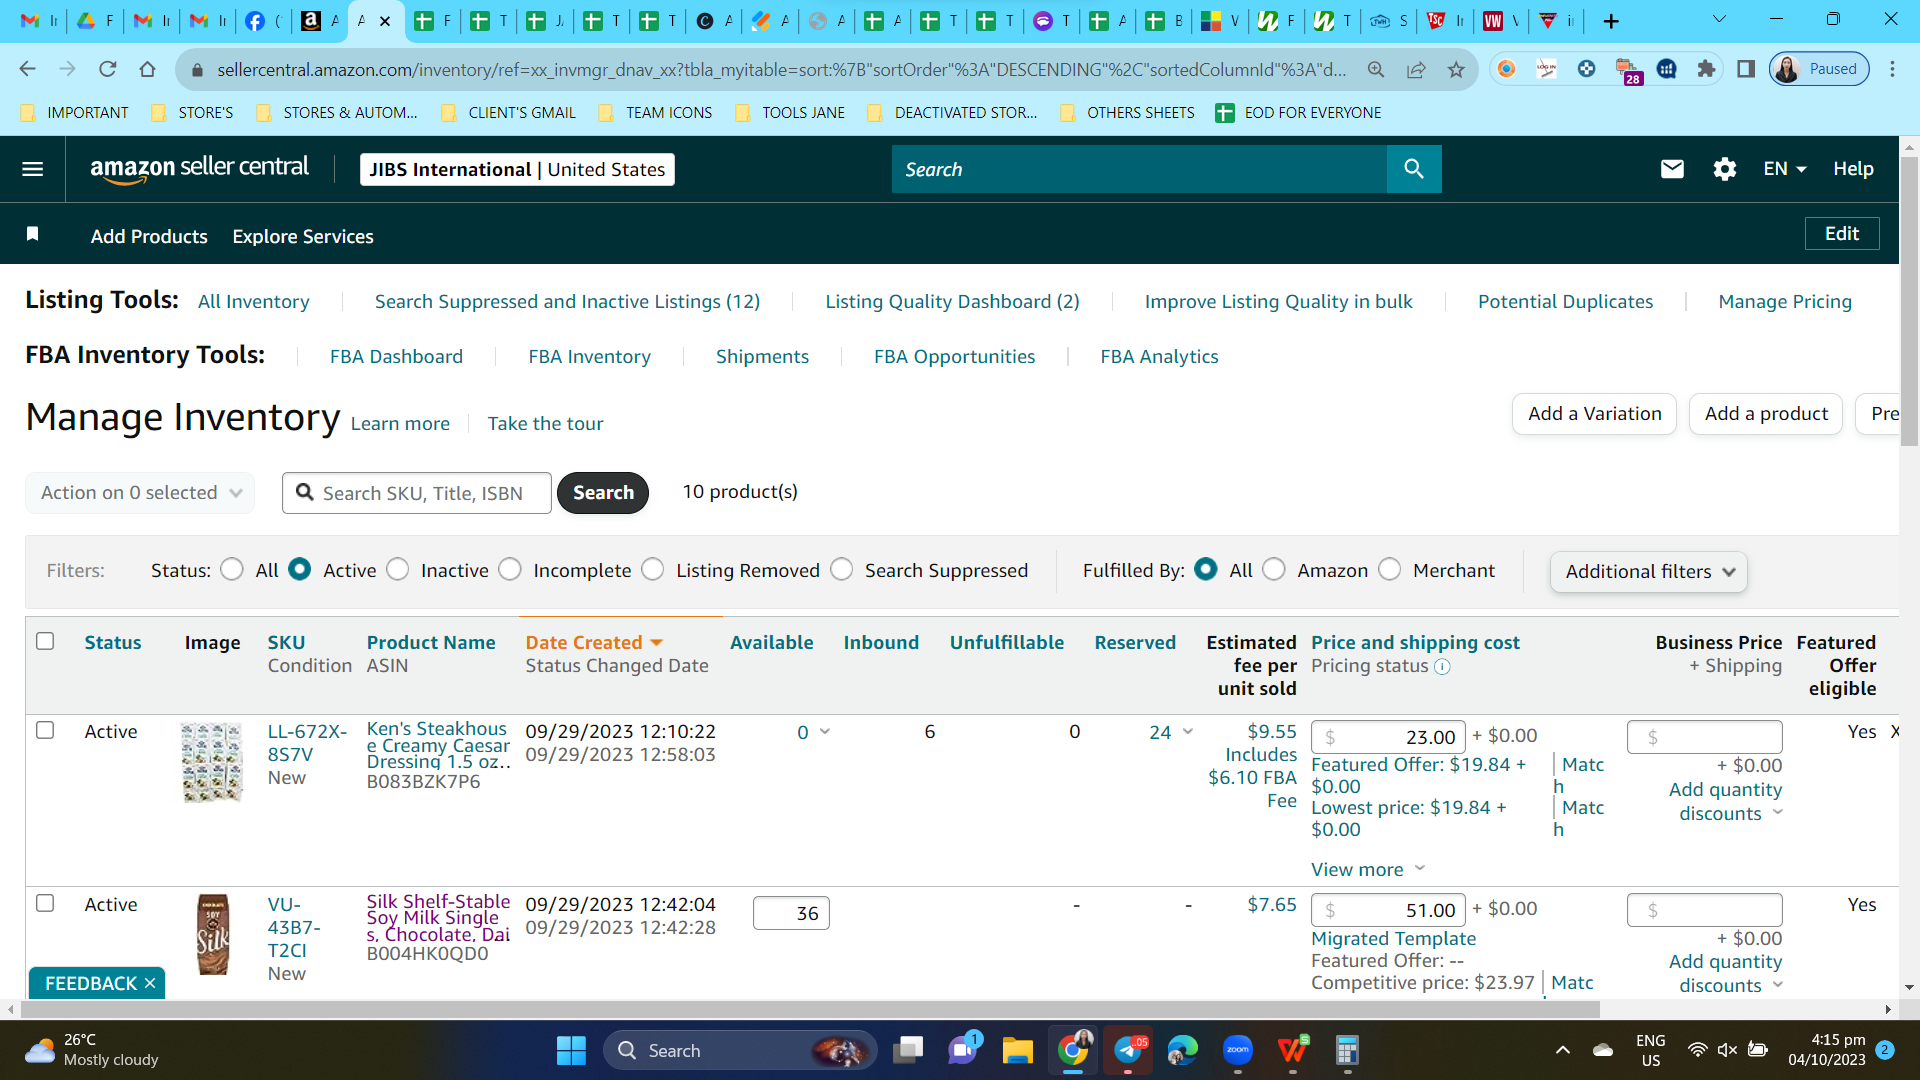Toggle the browser side panel icon

1746,69
